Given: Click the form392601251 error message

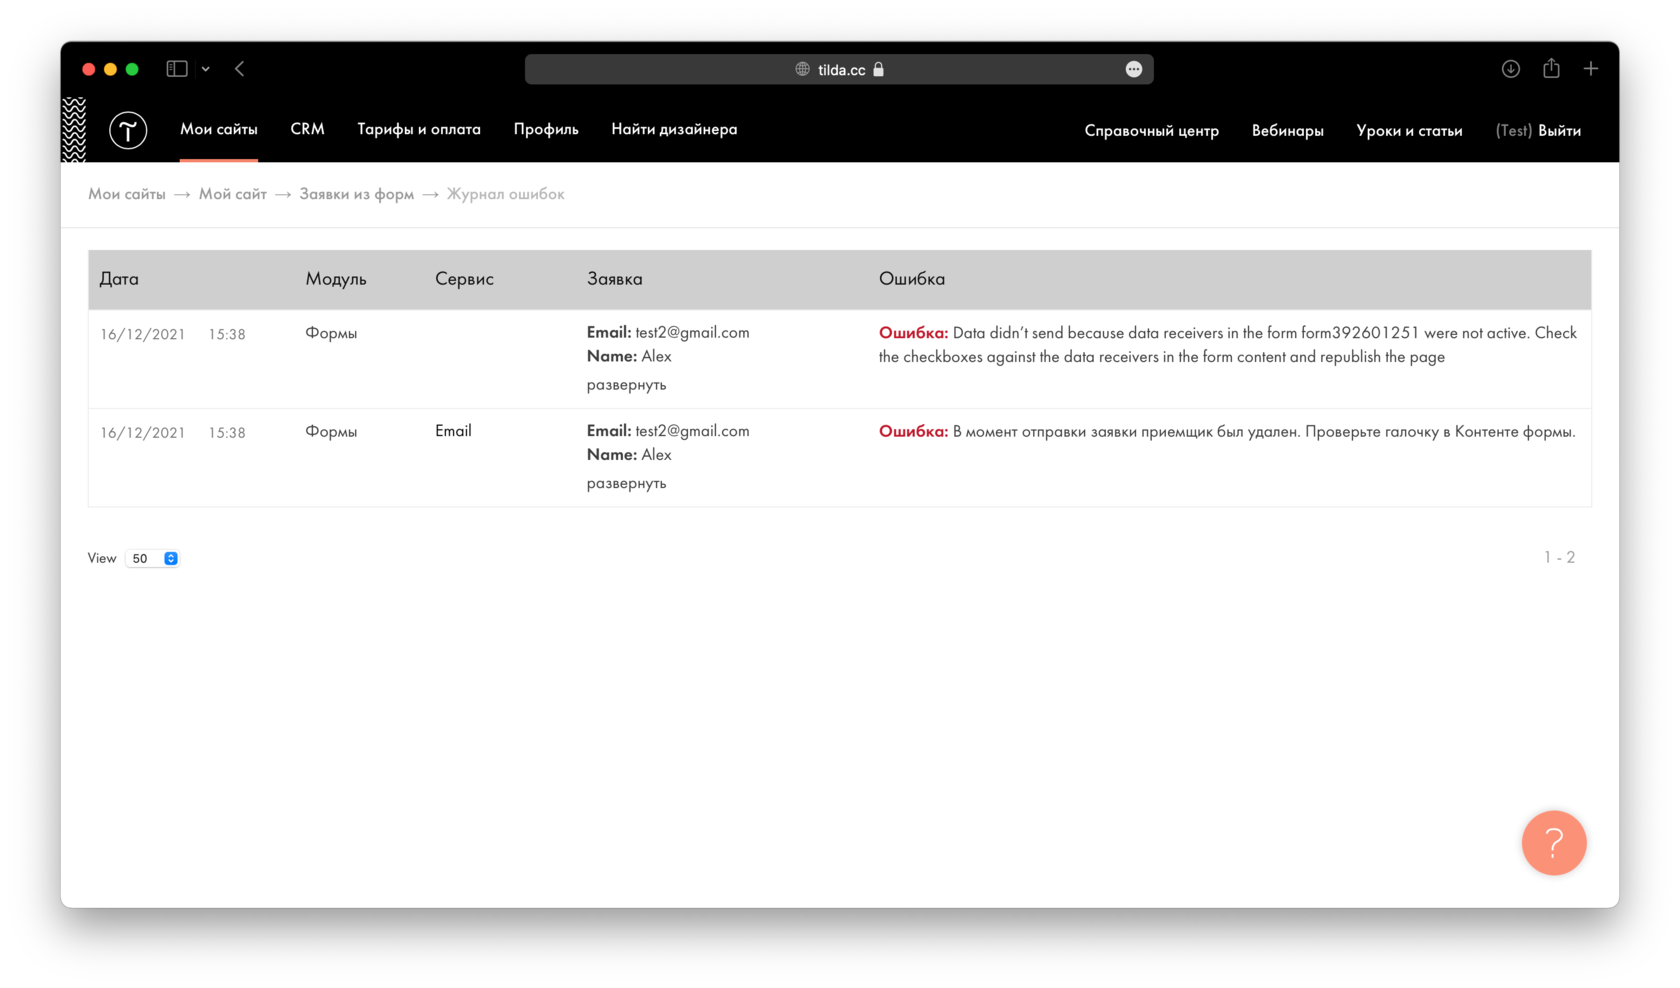Looking at the screenshot, I should [x=1228, y=345].
